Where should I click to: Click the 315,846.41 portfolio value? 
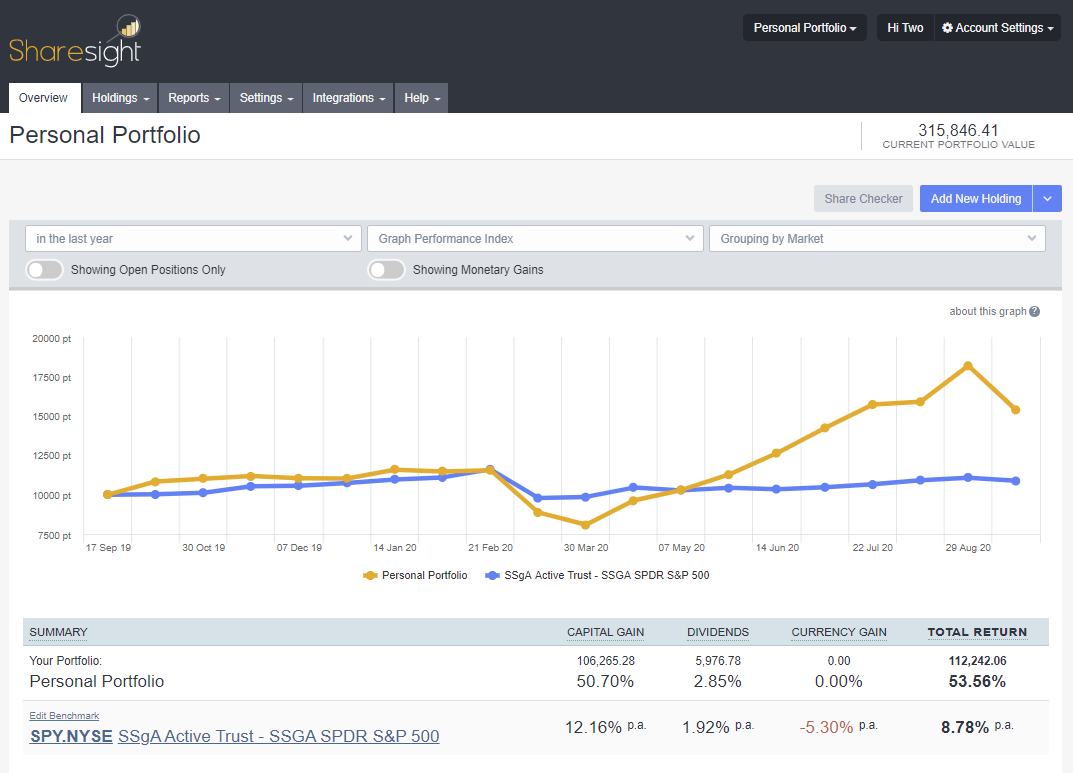point(958,130)
